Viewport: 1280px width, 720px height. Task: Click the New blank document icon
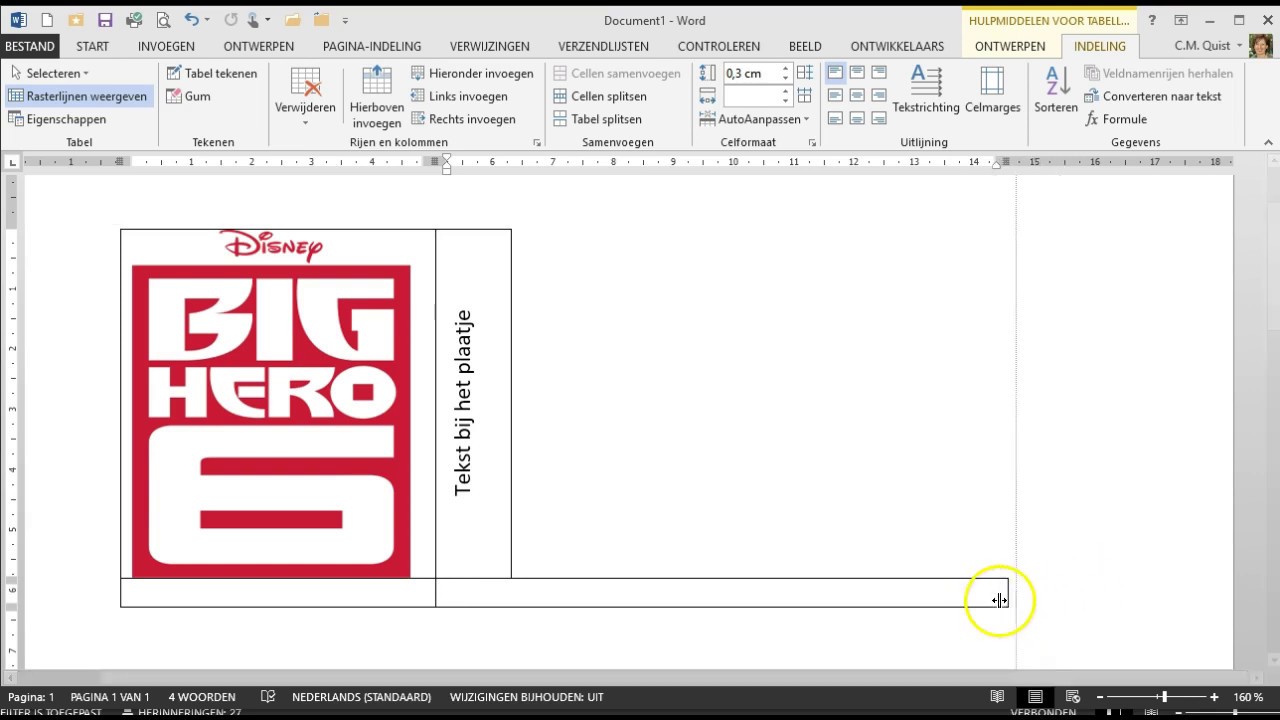pyautogui.click(x=47, y=20)
